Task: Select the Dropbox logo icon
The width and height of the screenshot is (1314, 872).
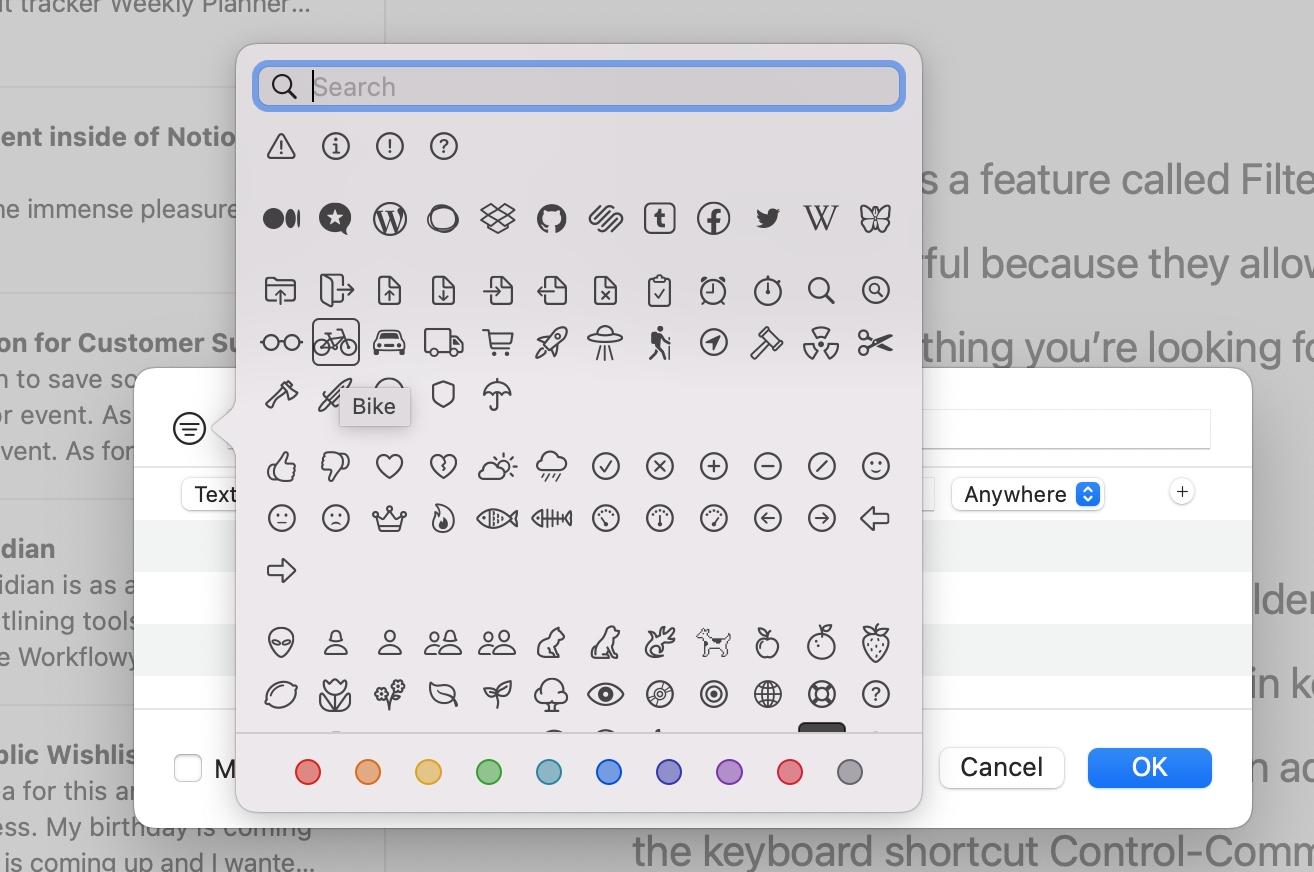Action: coord(497,218)
